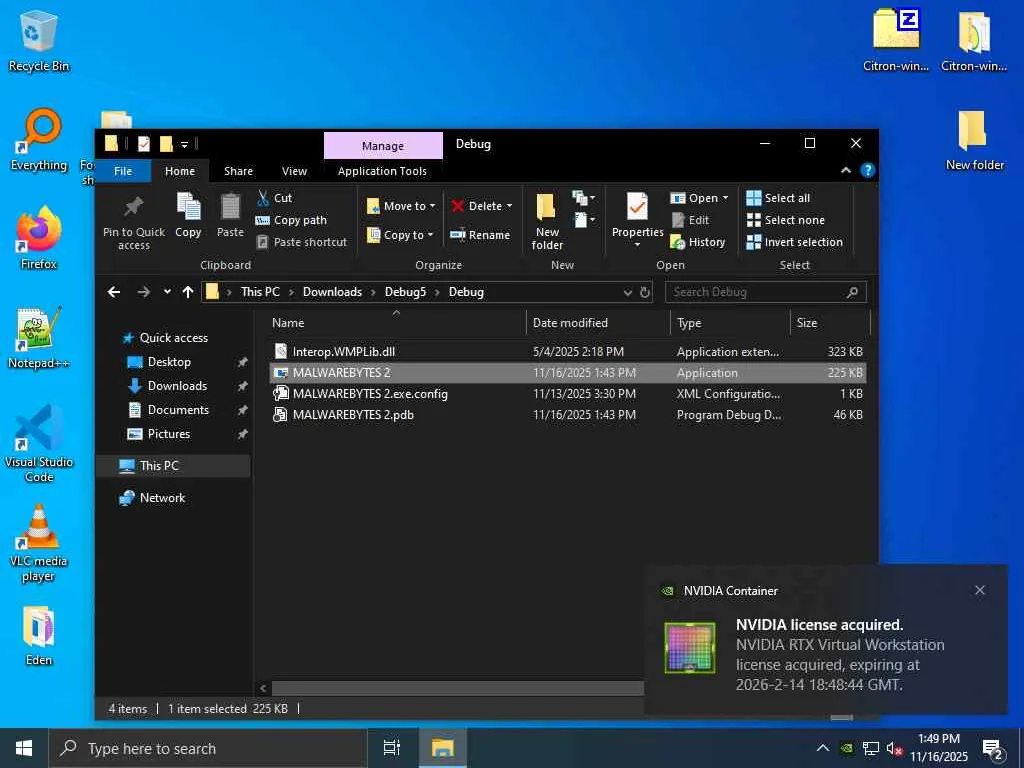Dismiss NVIDIA Container notification

tap(980, 590)
